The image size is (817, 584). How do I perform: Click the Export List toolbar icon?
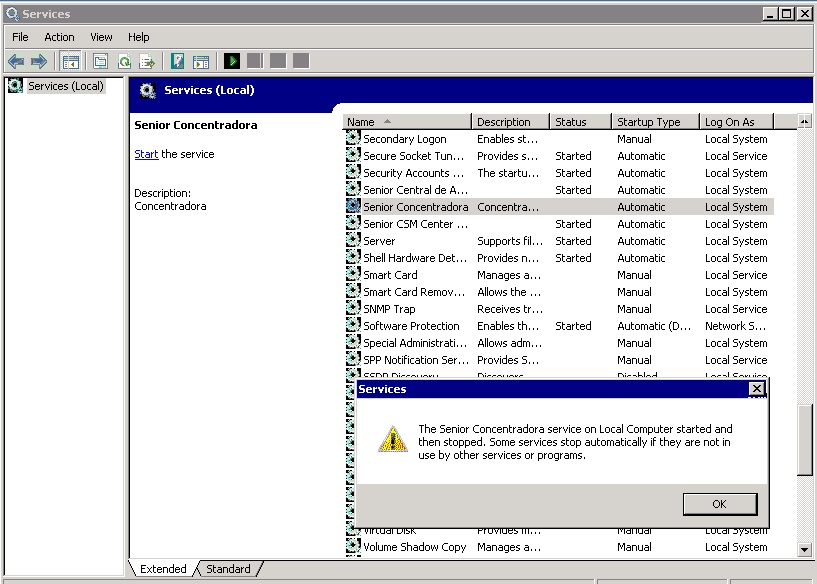[x=147, y=61]
